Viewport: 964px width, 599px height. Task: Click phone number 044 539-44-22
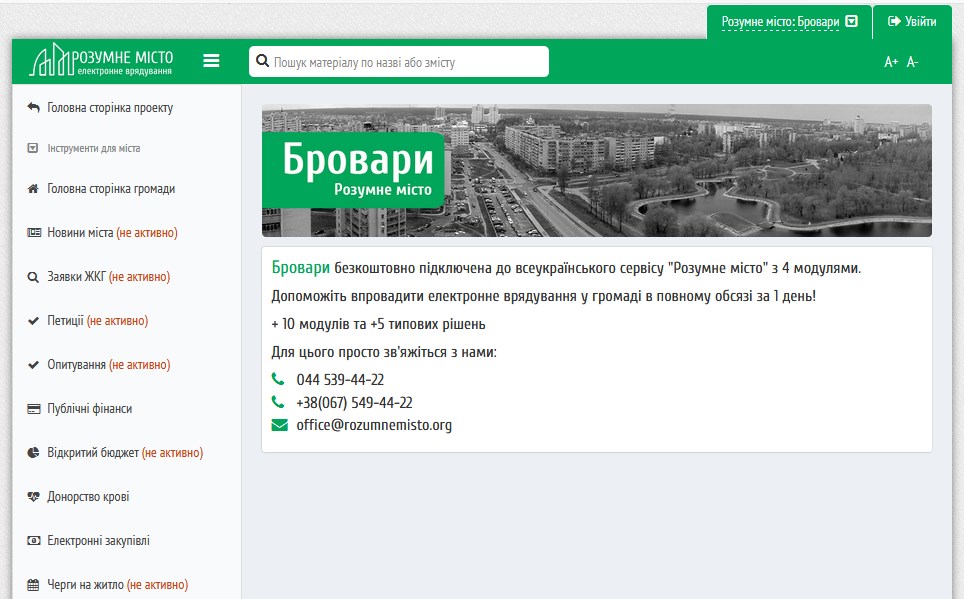(x=340, y=379)
